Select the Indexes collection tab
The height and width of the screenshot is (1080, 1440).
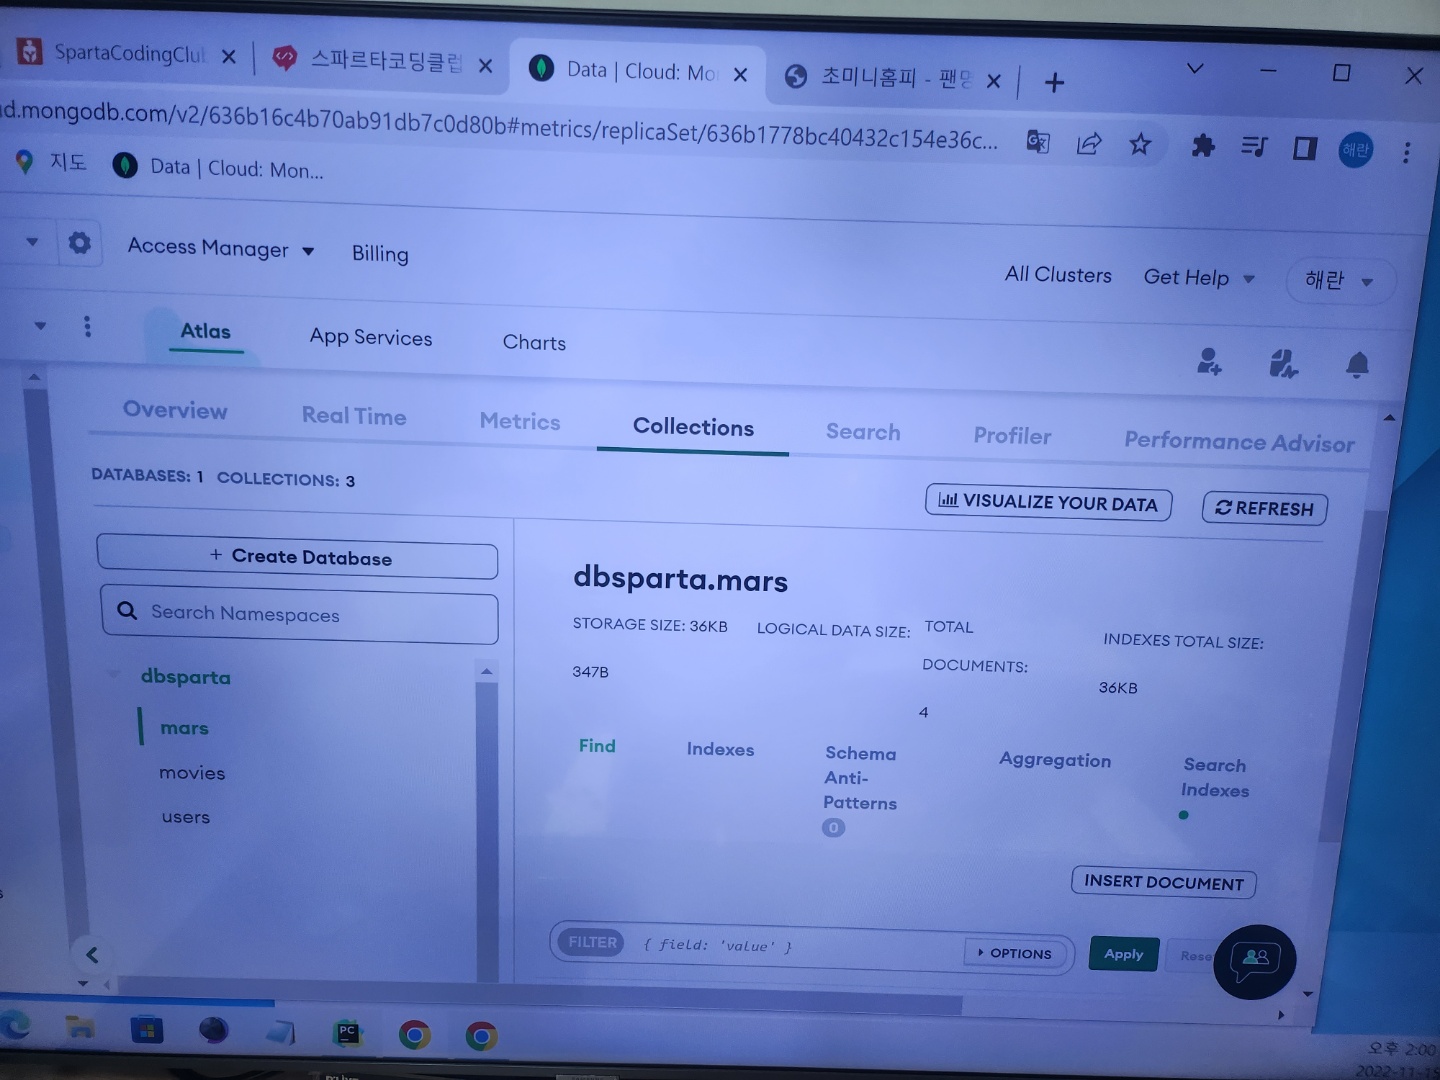720,749
